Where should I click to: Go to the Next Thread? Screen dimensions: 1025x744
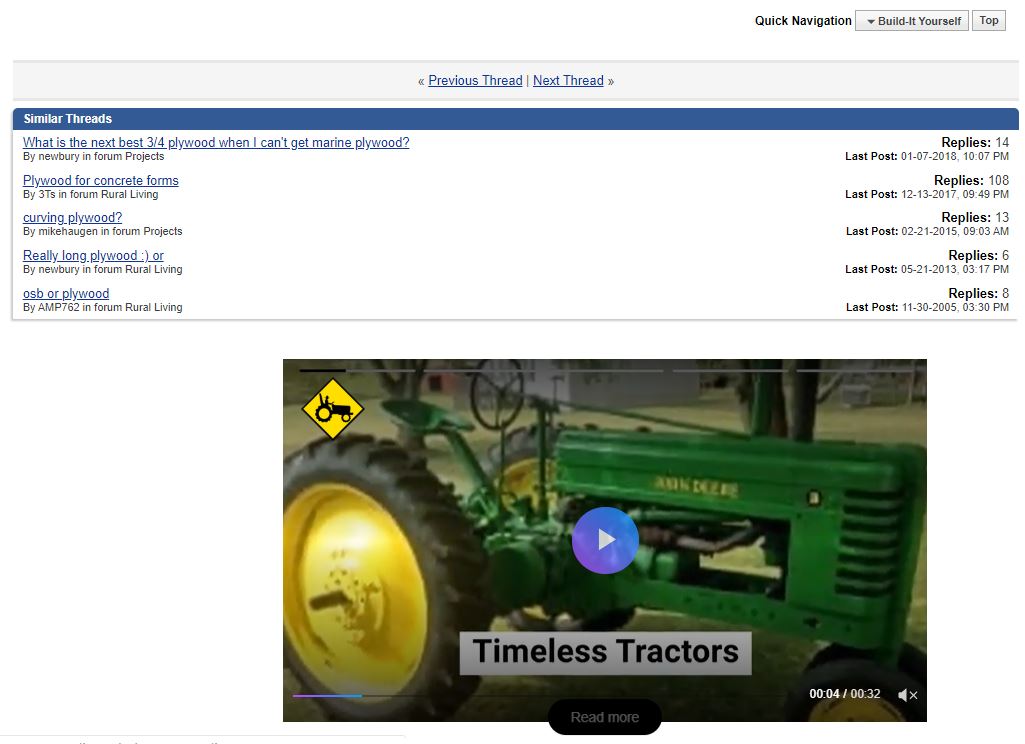click(x=568, y=81)
